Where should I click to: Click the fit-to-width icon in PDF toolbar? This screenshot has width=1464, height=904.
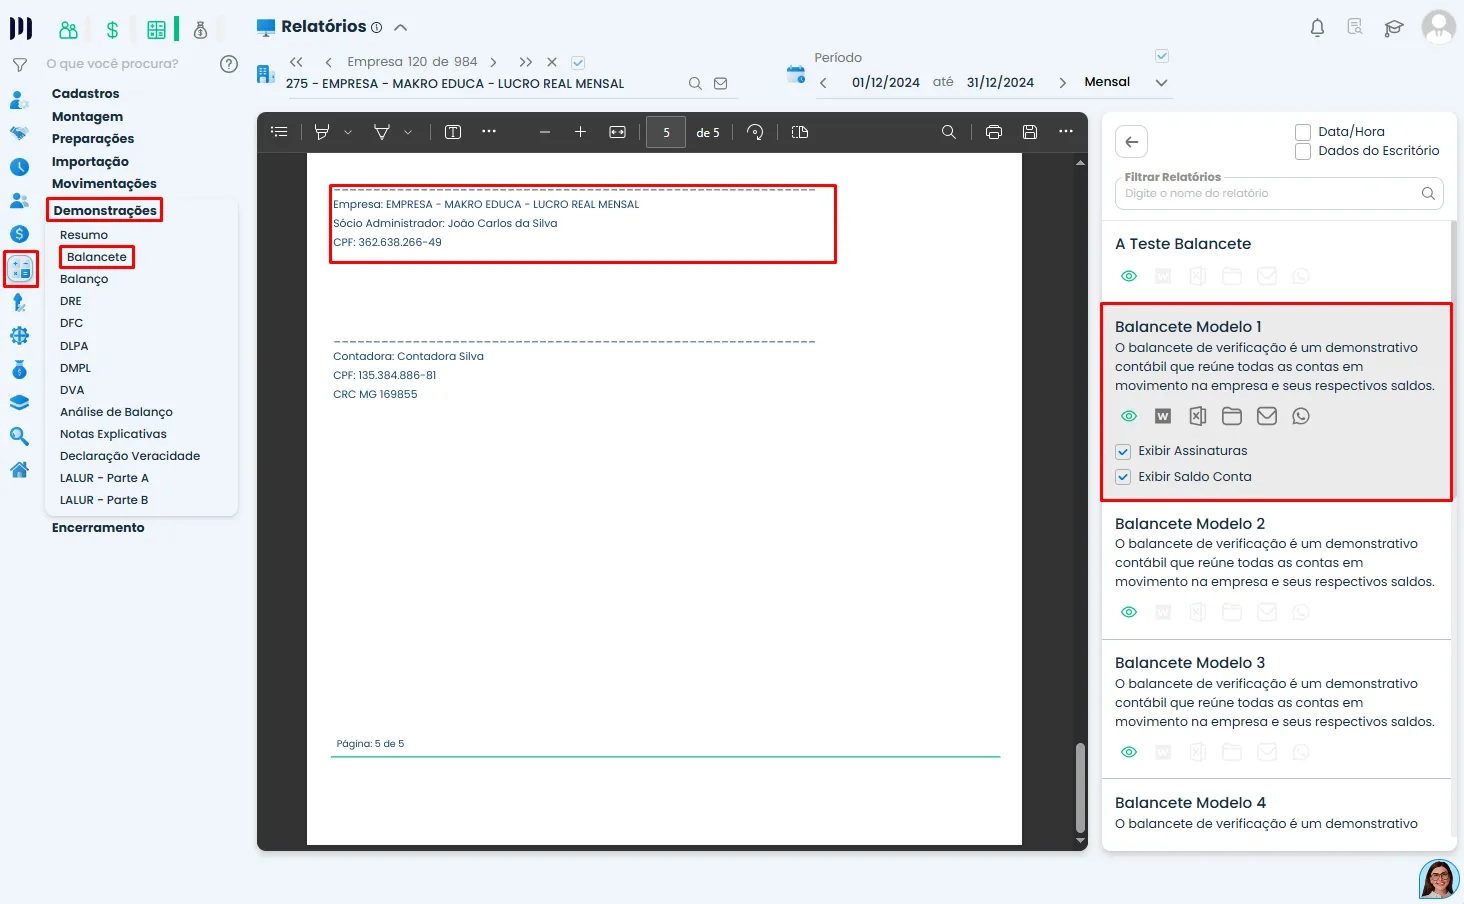[618, 132]
